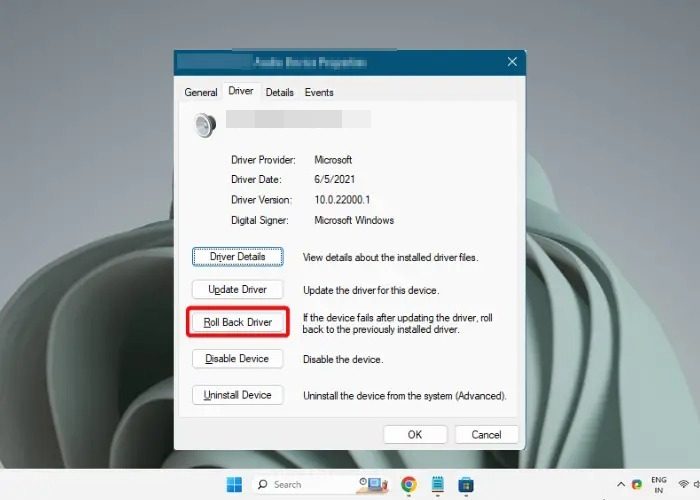Click the Driver Details button
The height and width of the screenshot is (500, 700).
(238, 257)
